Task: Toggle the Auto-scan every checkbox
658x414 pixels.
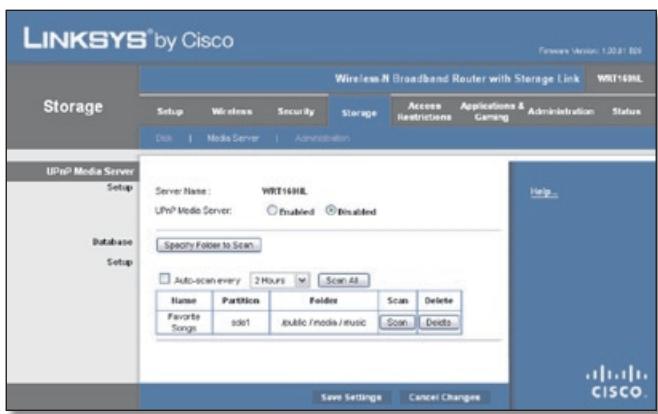Action: pos(164,279)
